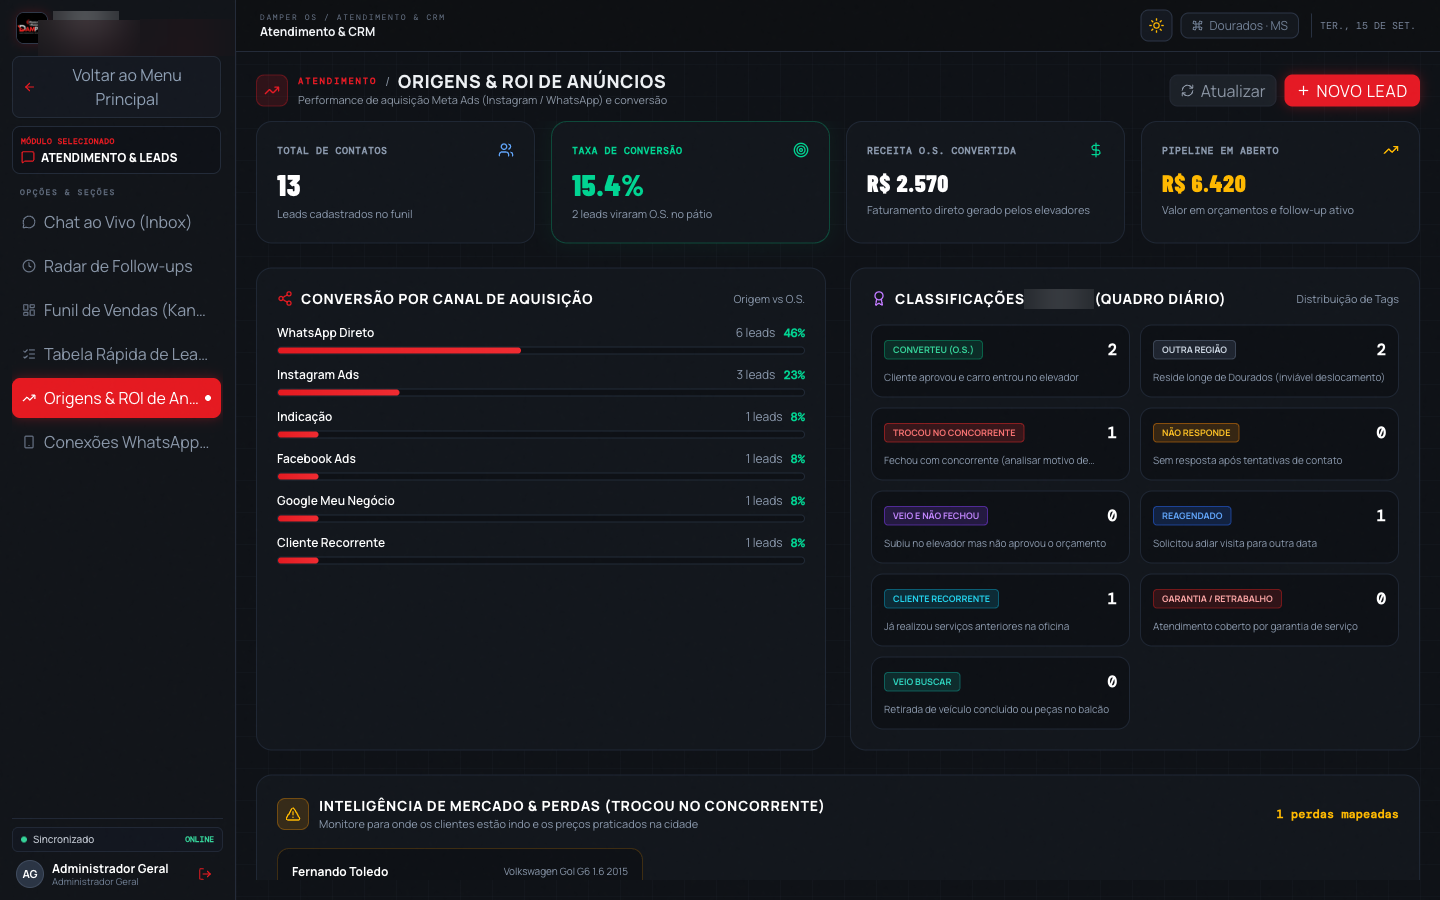Viewport: 1440px width, 900px height.
Task: Click the 15.4% conversion rate value
Action: coord(607,186)
